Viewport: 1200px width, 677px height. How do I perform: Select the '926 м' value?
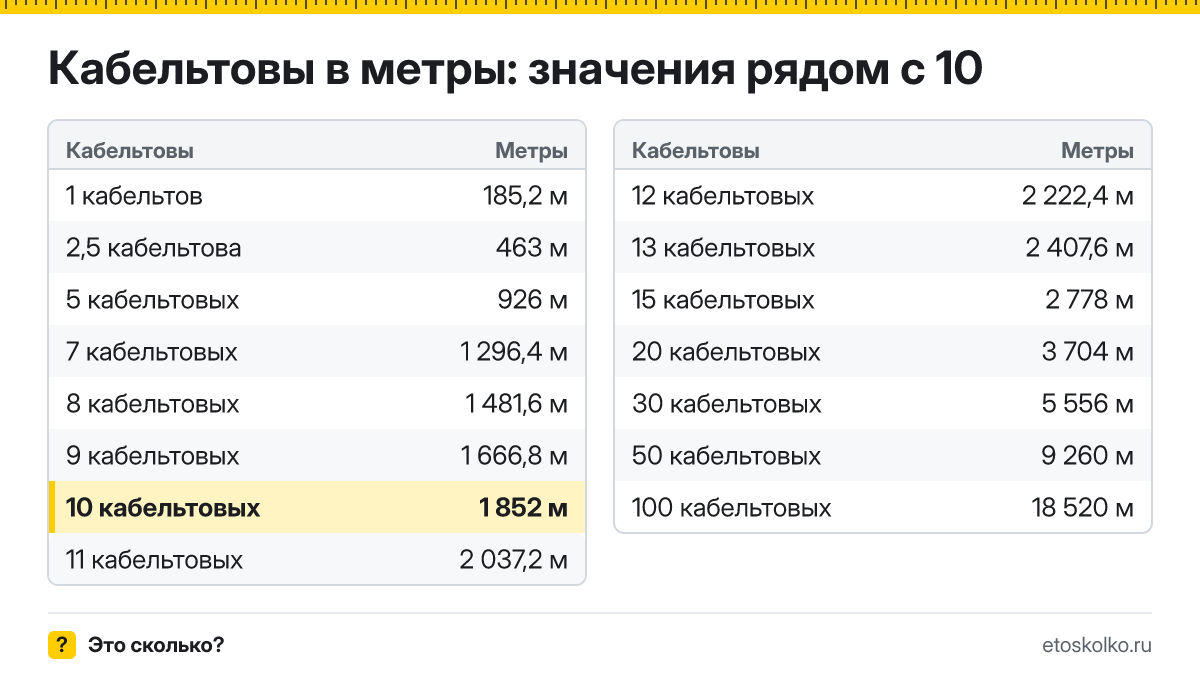point(532,300)
